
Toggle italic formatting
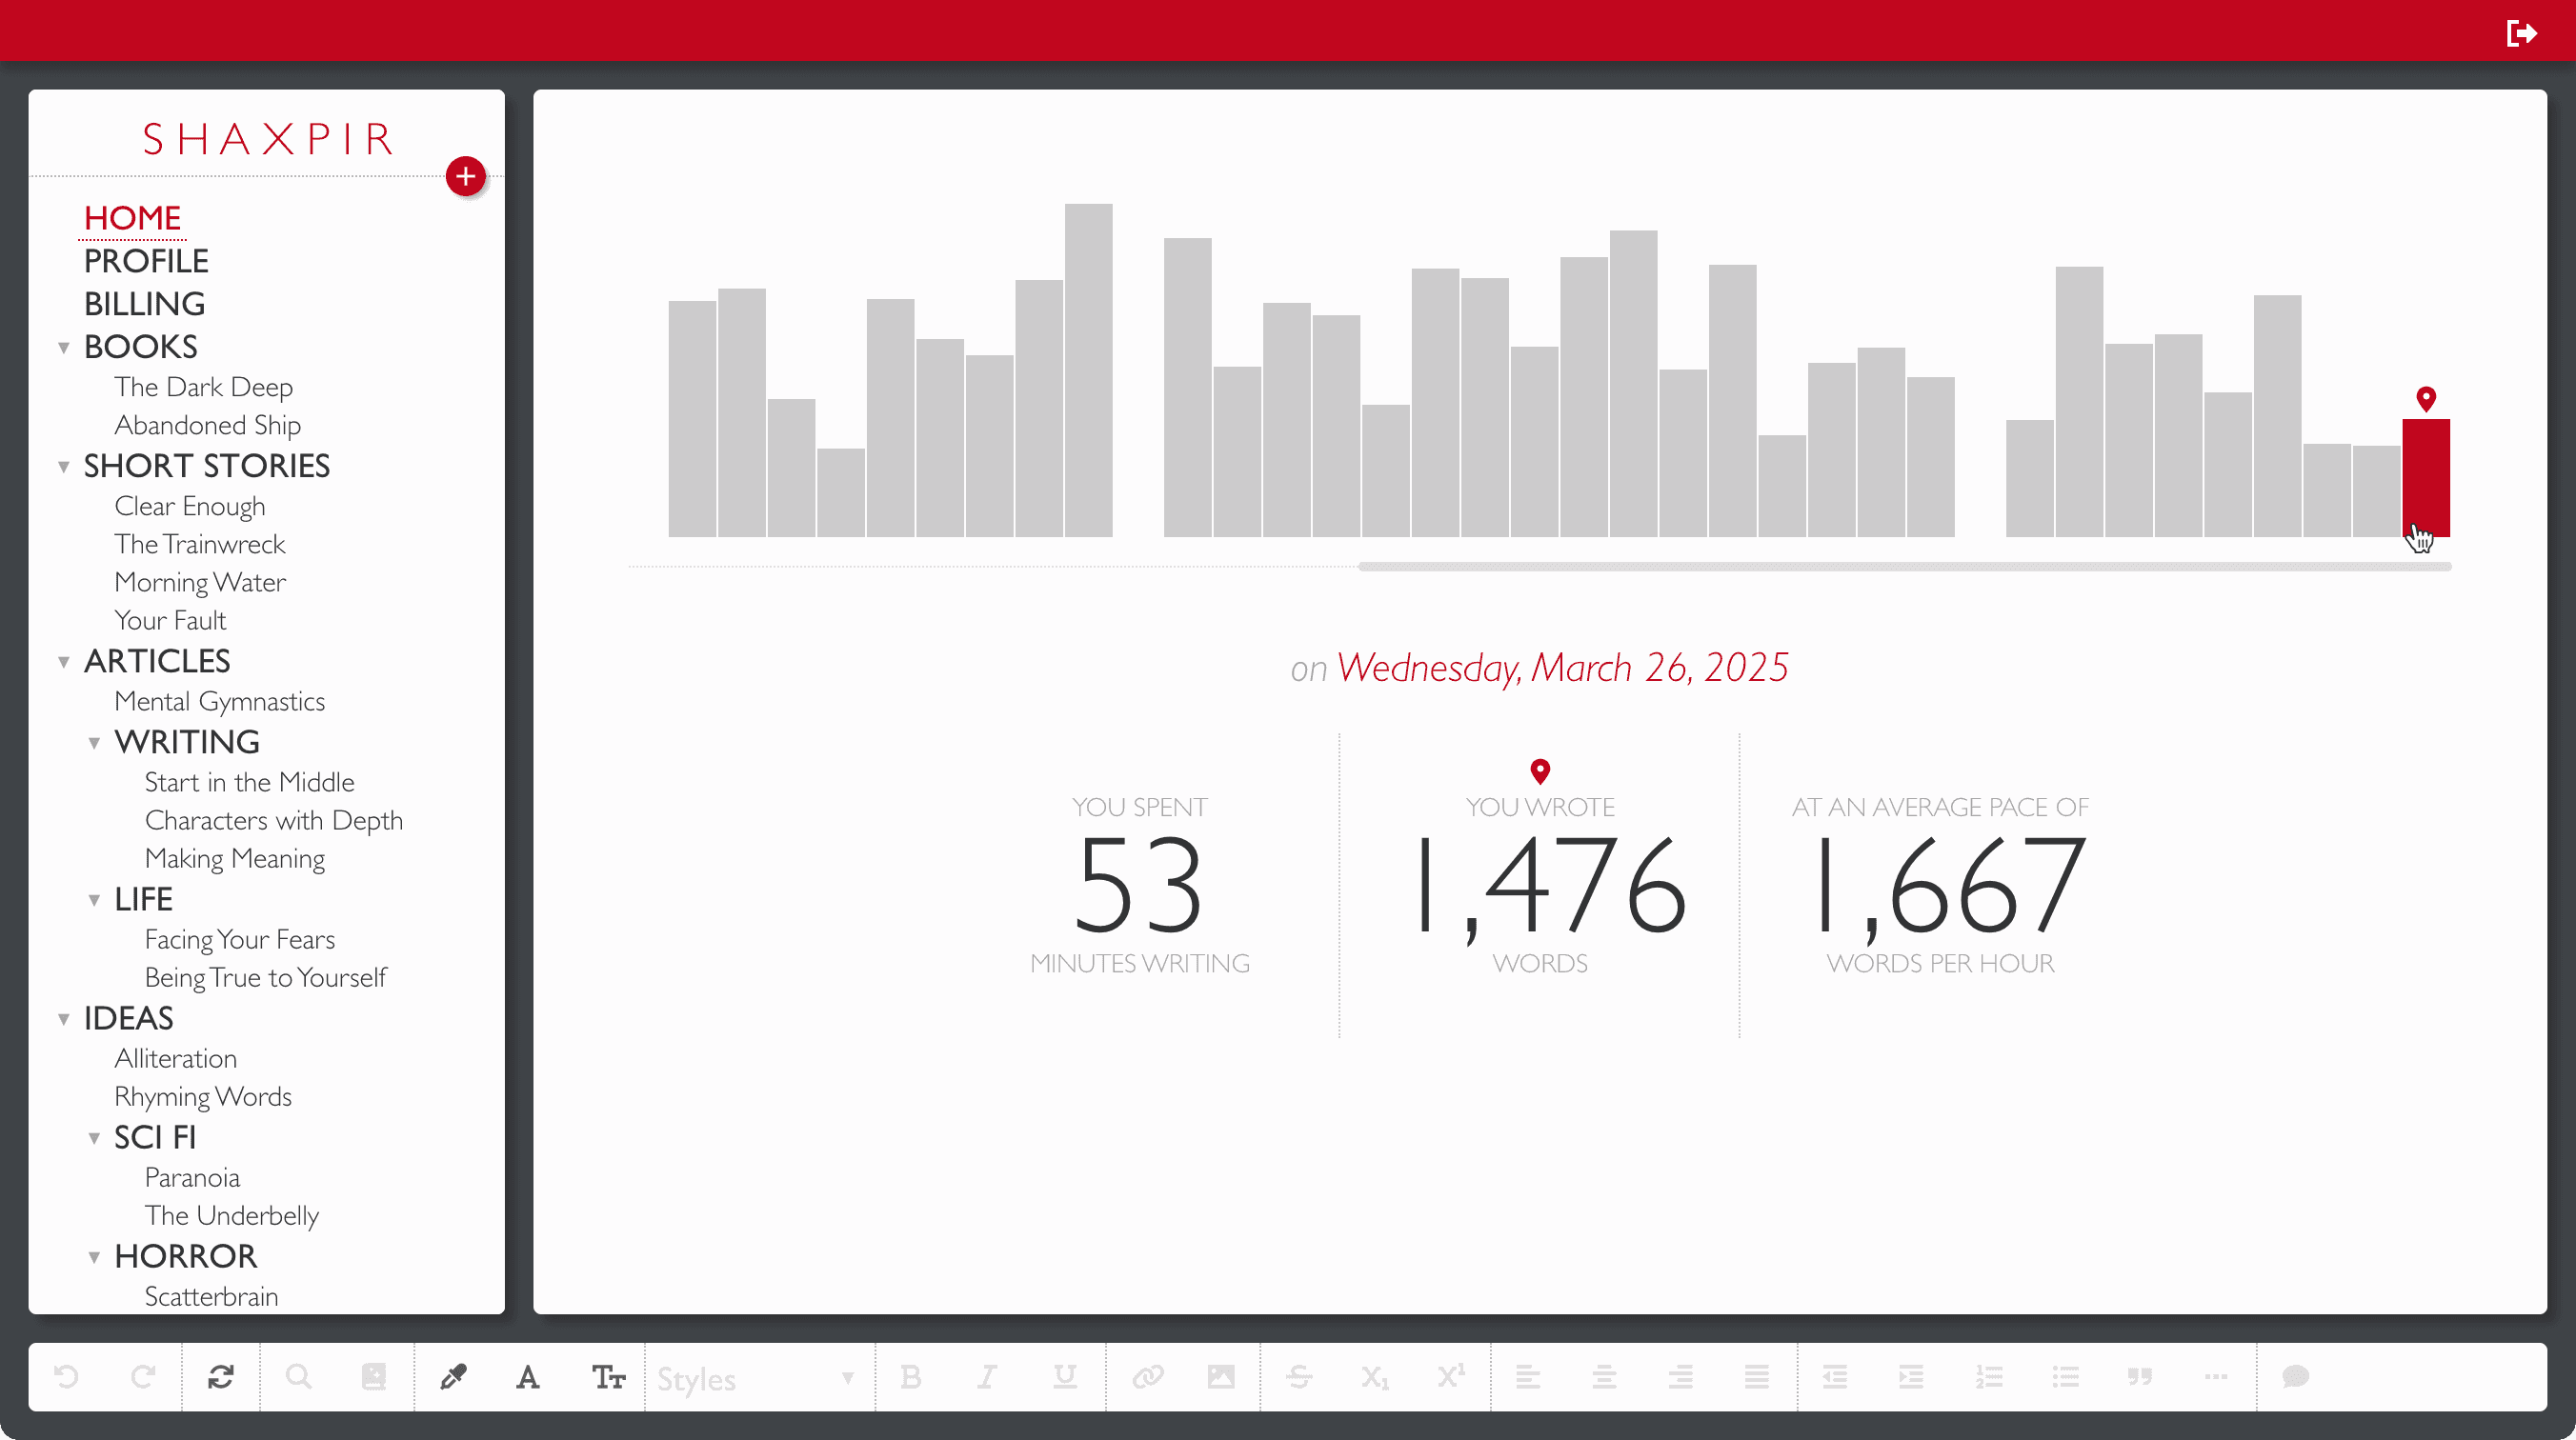[x=987, y=1377]
